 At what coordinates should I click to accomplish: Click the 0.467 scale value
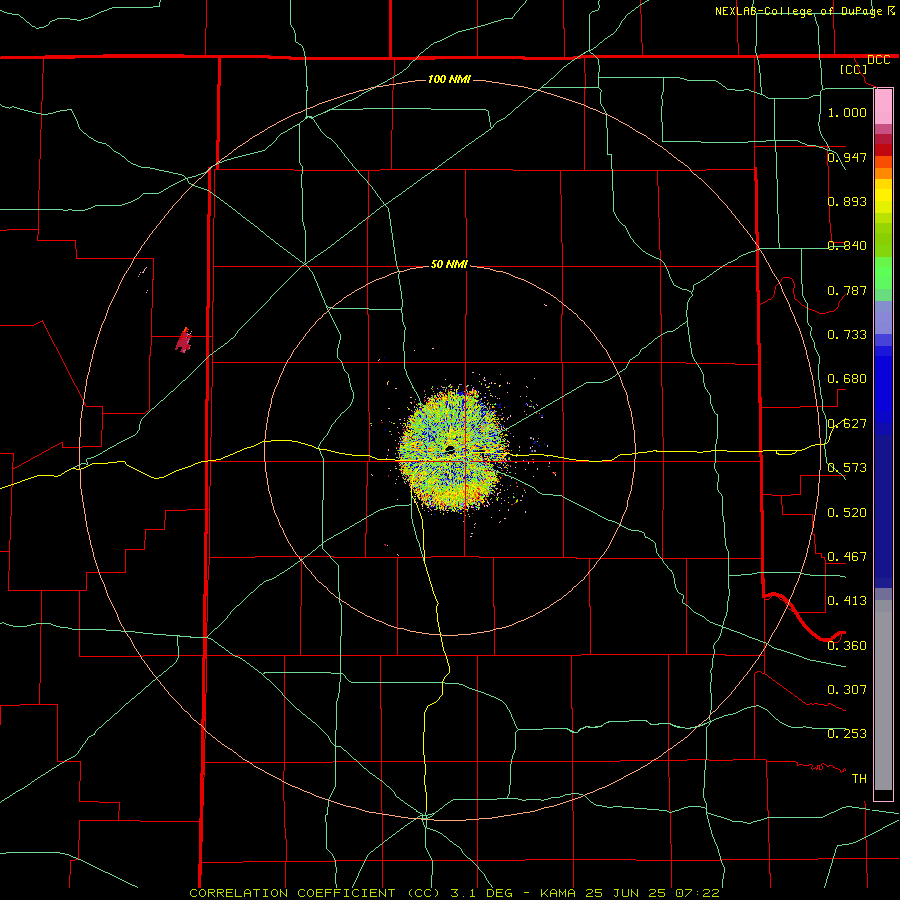(847, 557)
